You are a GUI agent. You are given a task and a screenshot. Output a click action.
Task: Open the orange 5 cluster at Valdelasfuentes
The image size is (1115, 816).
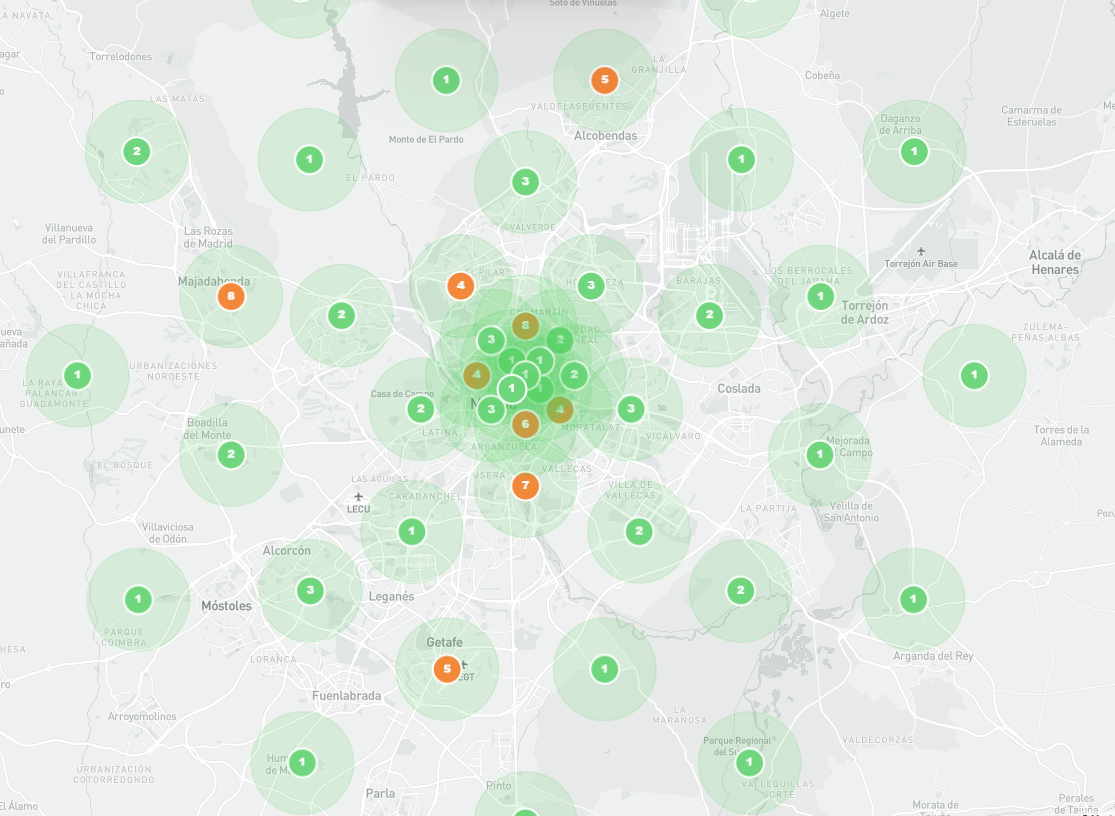604,79
